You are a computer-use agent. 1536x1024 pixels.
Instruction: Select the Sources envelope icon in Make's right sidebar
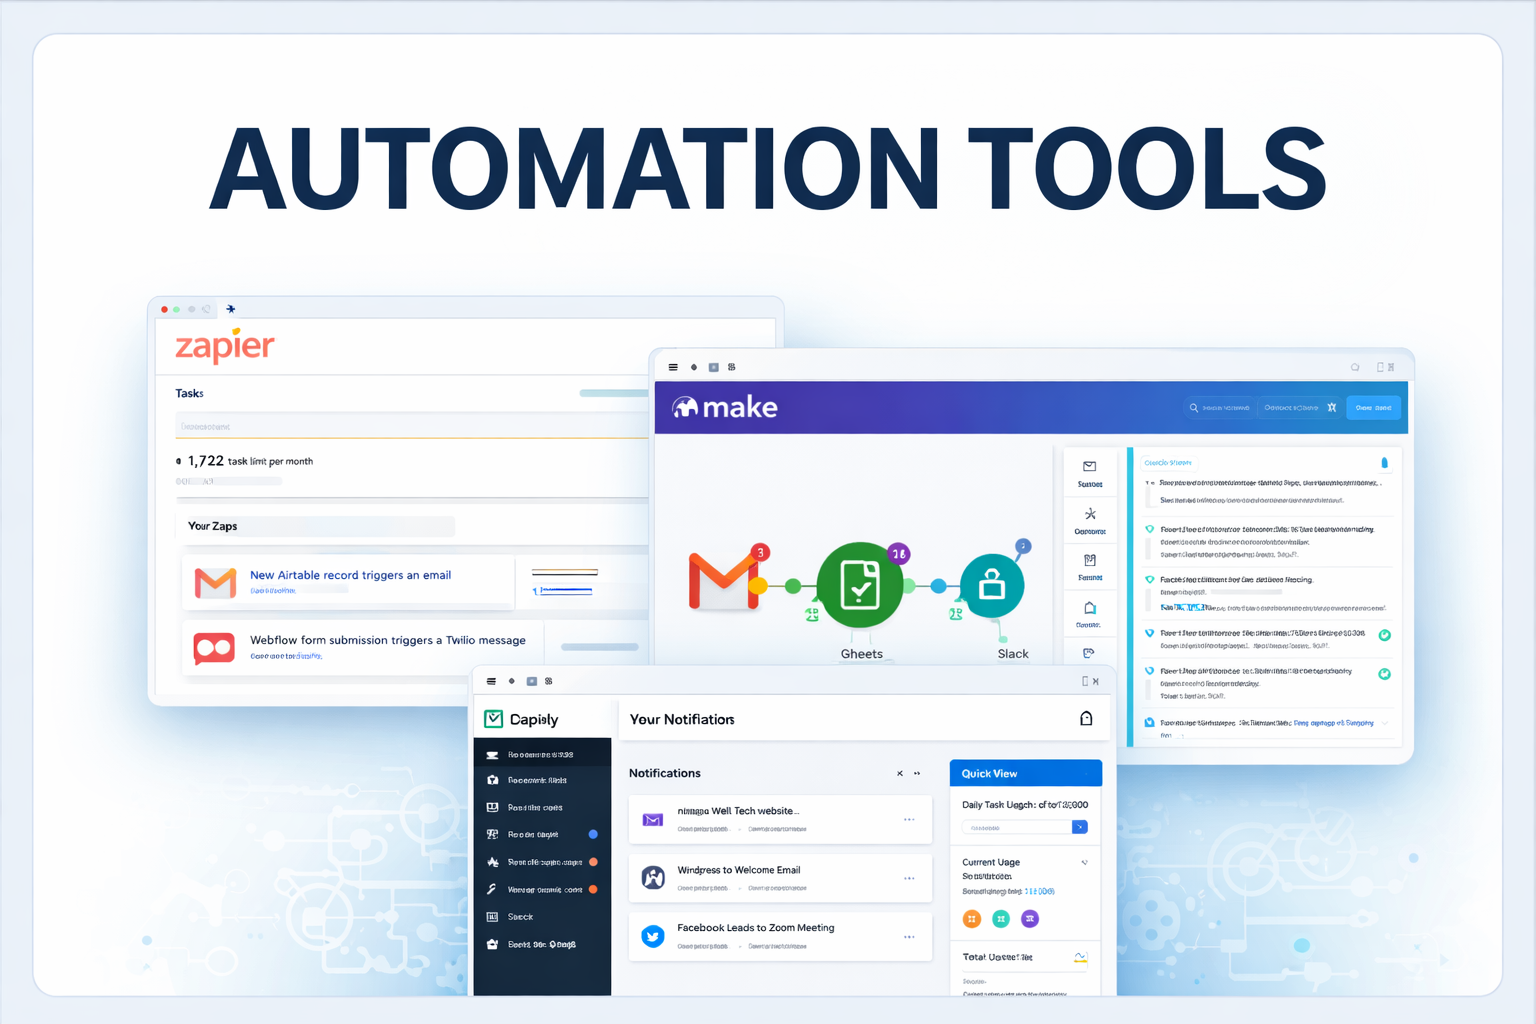(1089, 466)
